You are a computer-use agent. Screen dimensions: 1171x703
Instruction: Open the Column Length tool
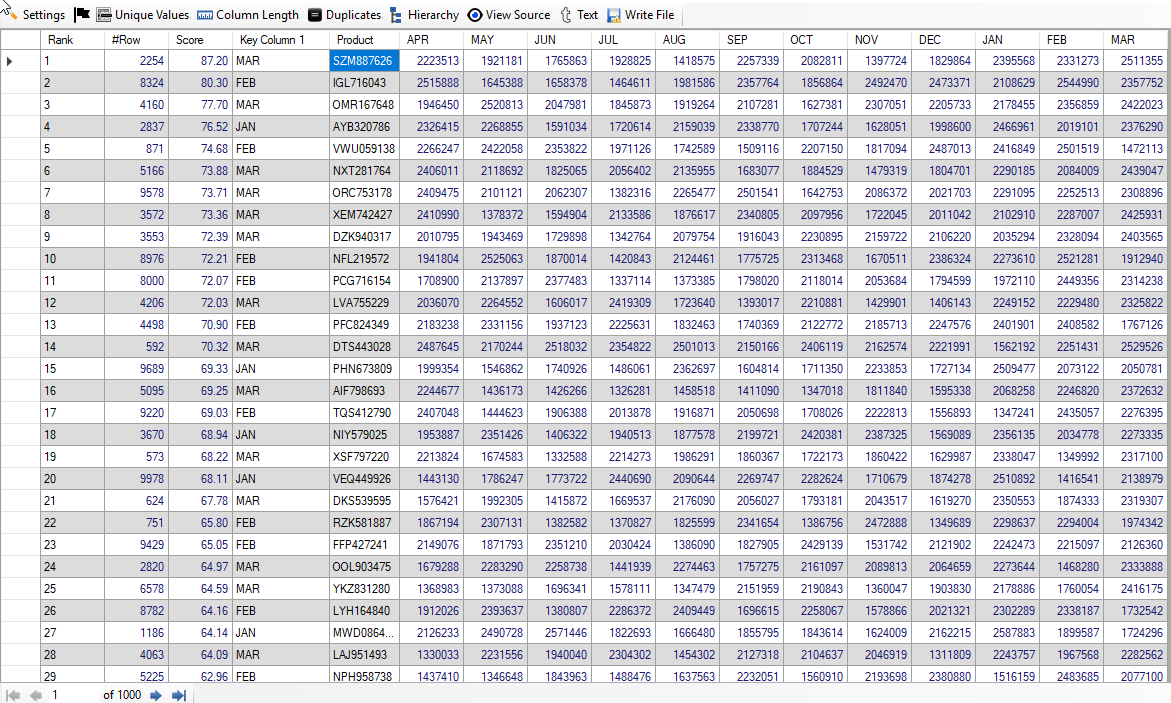(248, 15)
